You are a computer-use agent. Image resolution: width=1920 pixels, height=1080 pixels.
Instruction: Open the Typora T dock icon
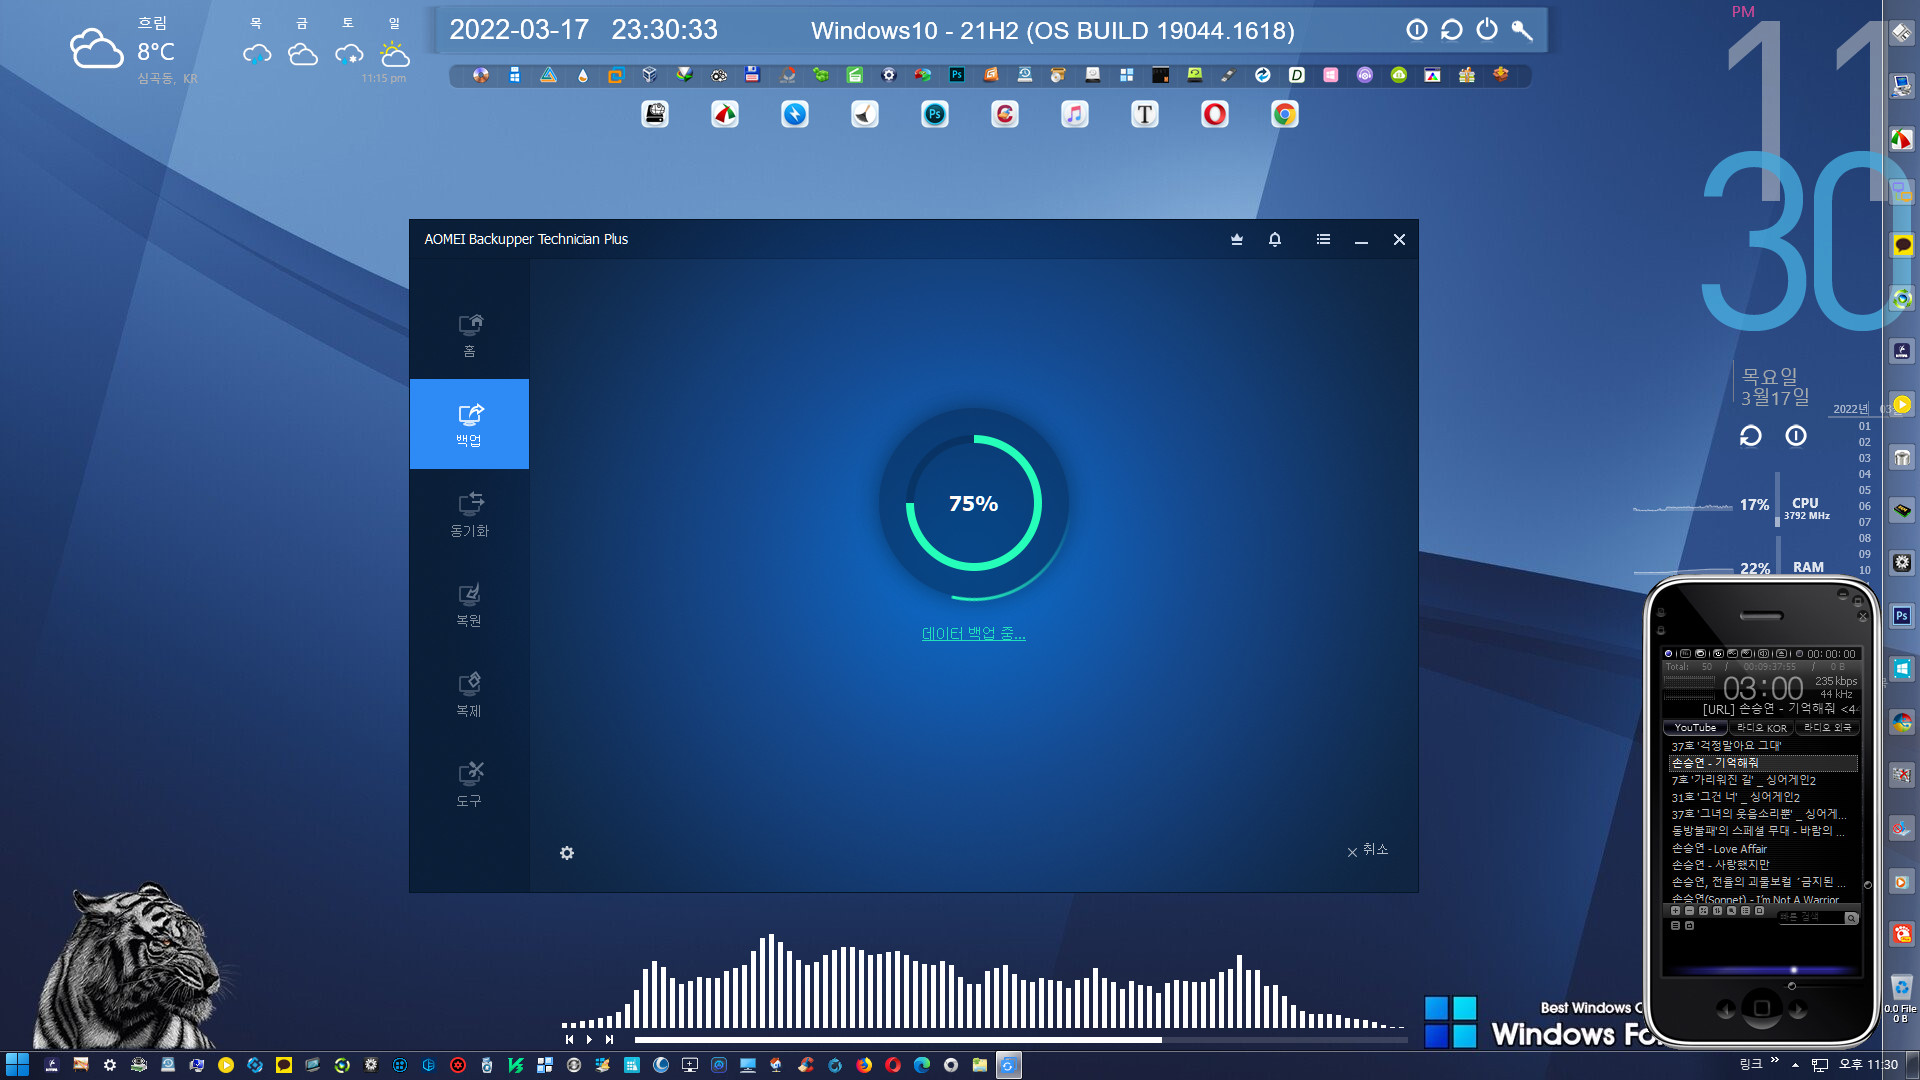point(1145,114)
